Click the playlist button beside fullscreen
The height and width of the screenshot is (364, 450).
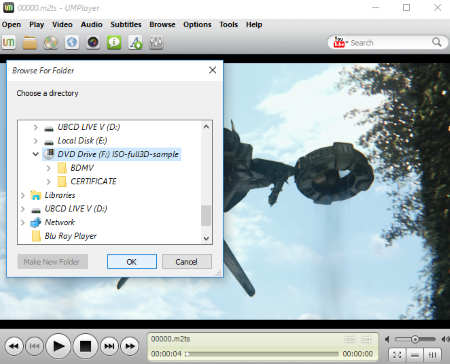(414, 355)
